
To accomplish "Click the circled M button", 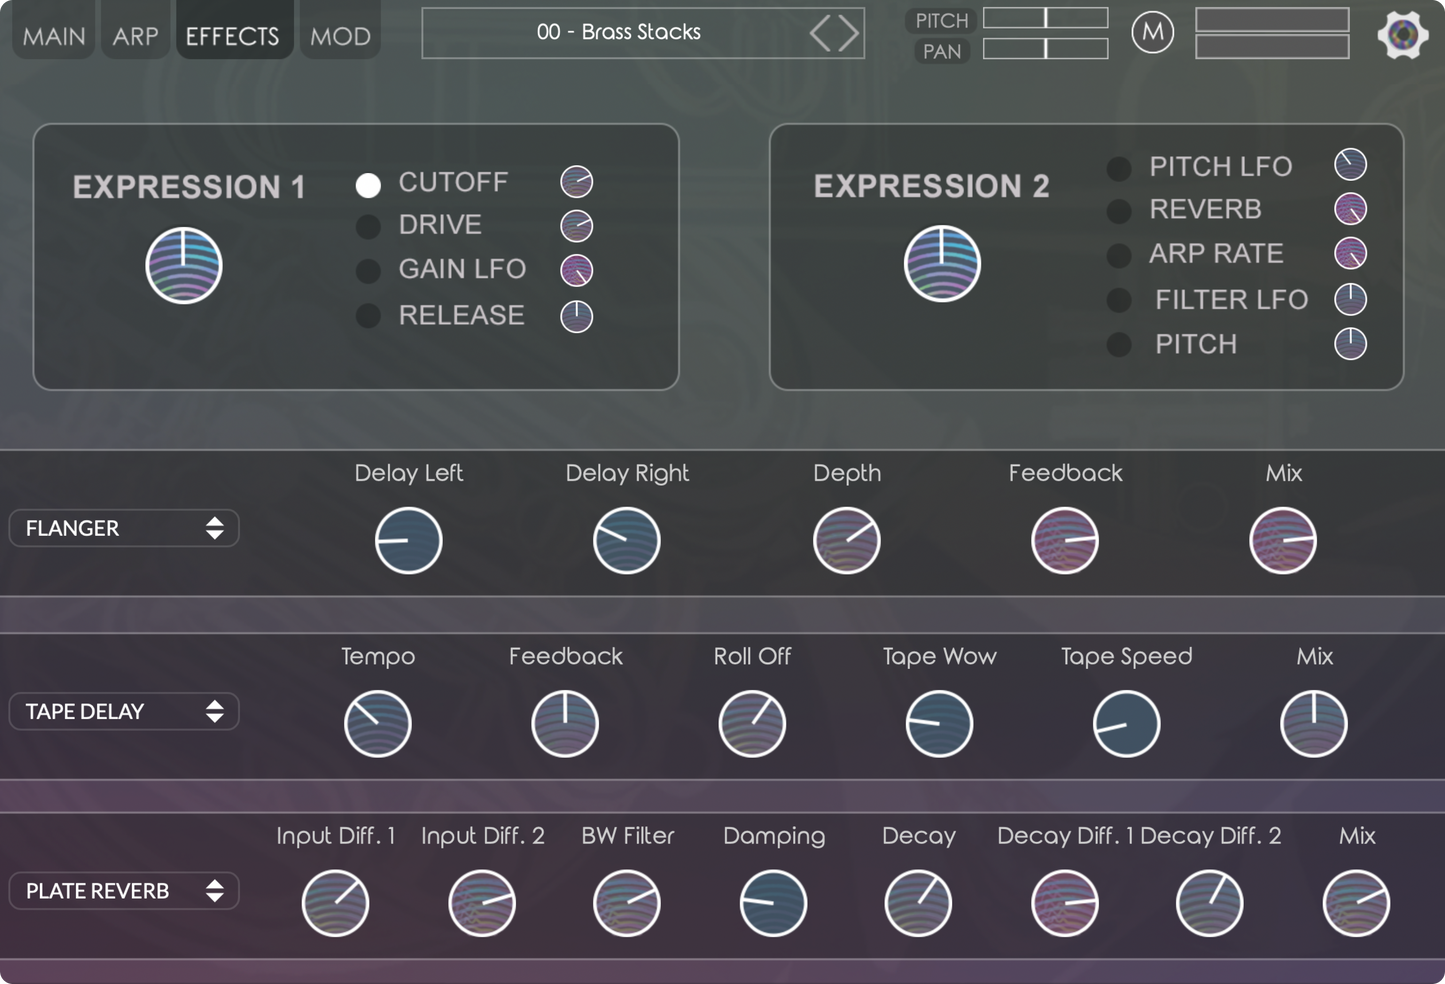I will click(1152, 33).
